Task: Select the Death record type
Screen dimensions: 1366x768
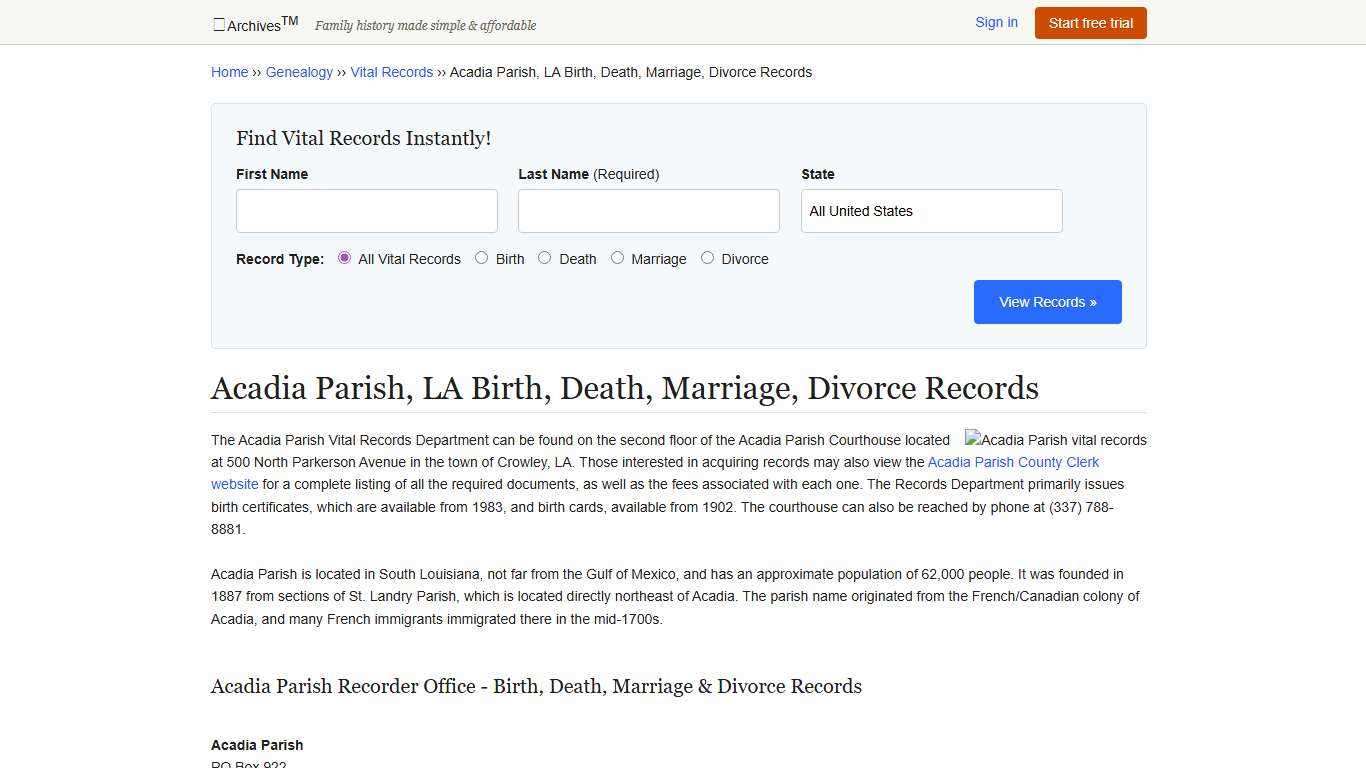Action: (545, 258)
